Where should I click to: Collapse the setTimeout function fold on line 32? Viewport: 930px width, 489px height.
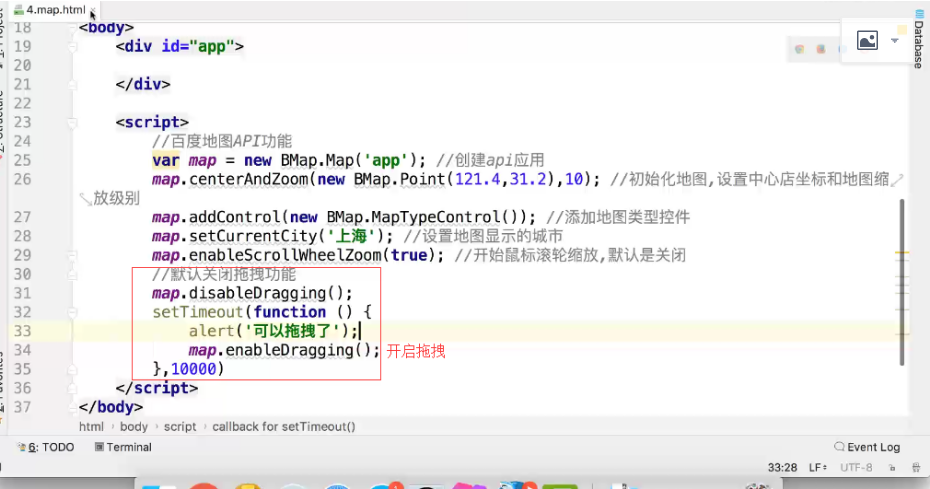(x=72, y=312)
